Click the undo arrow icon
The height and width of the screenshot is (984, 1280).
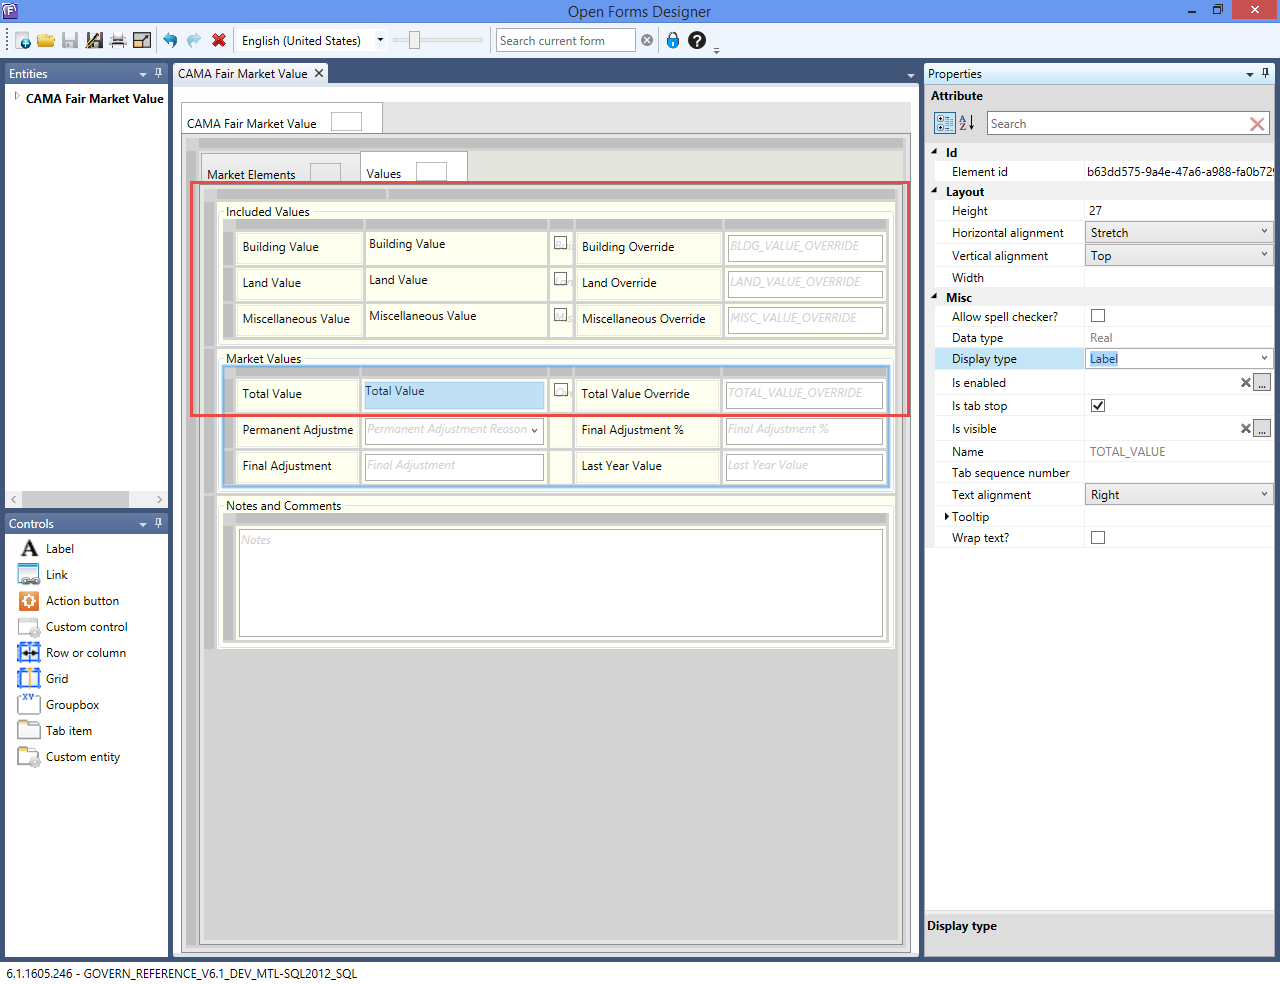170,41
